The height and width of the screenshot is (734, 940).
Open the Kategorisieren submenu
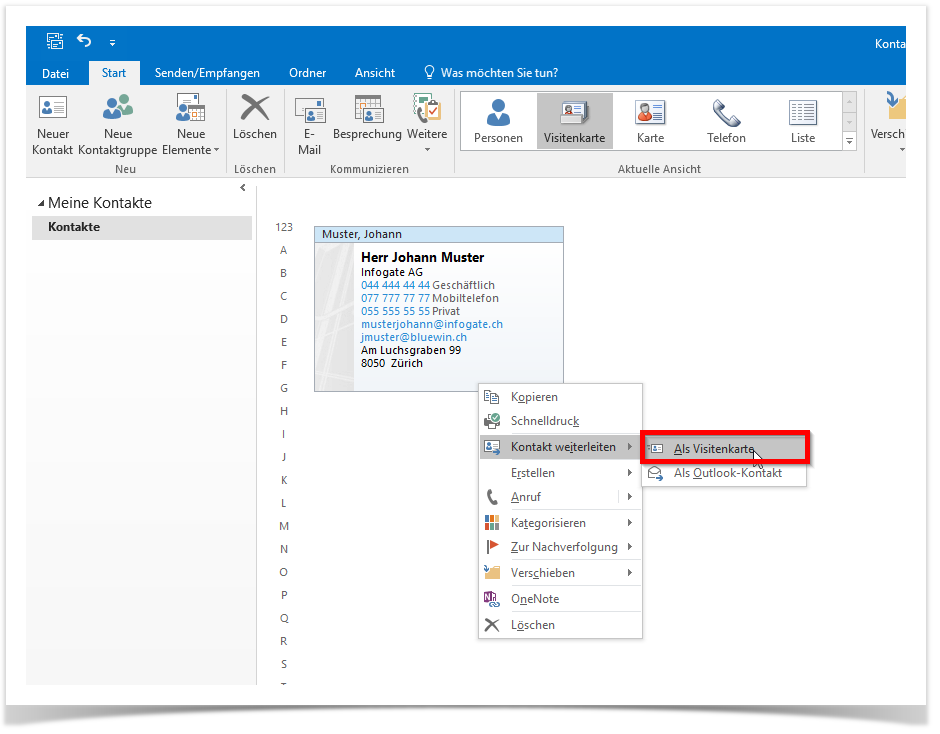pos(561,523)
